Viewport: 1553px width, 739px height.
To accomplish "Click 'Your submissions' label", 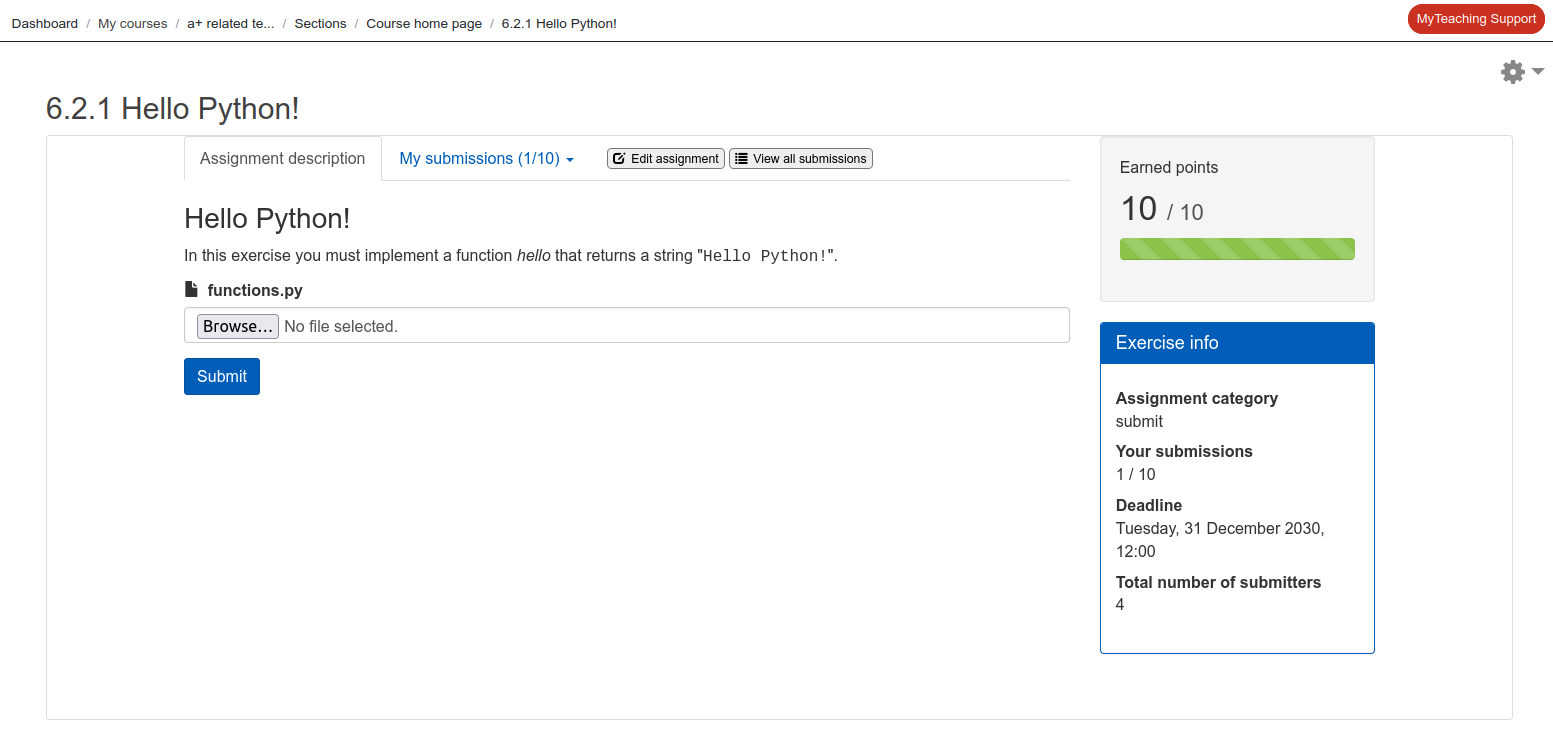I will pos(1184,451).
